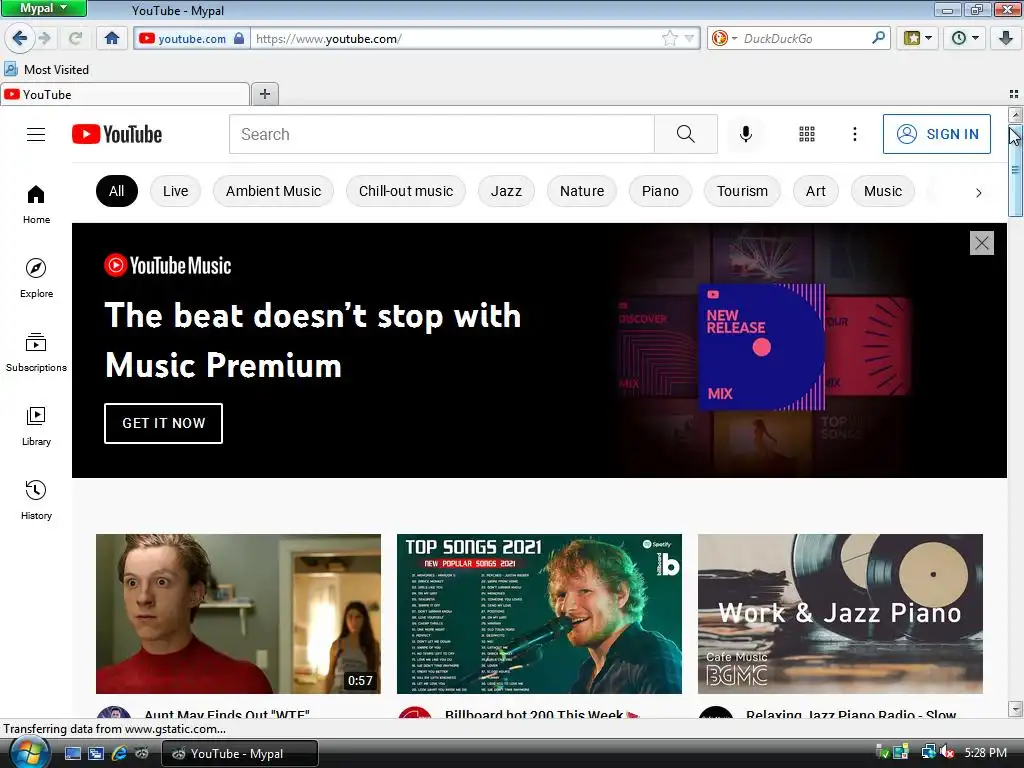Click the browser URL address field

(x=457, y=39)
